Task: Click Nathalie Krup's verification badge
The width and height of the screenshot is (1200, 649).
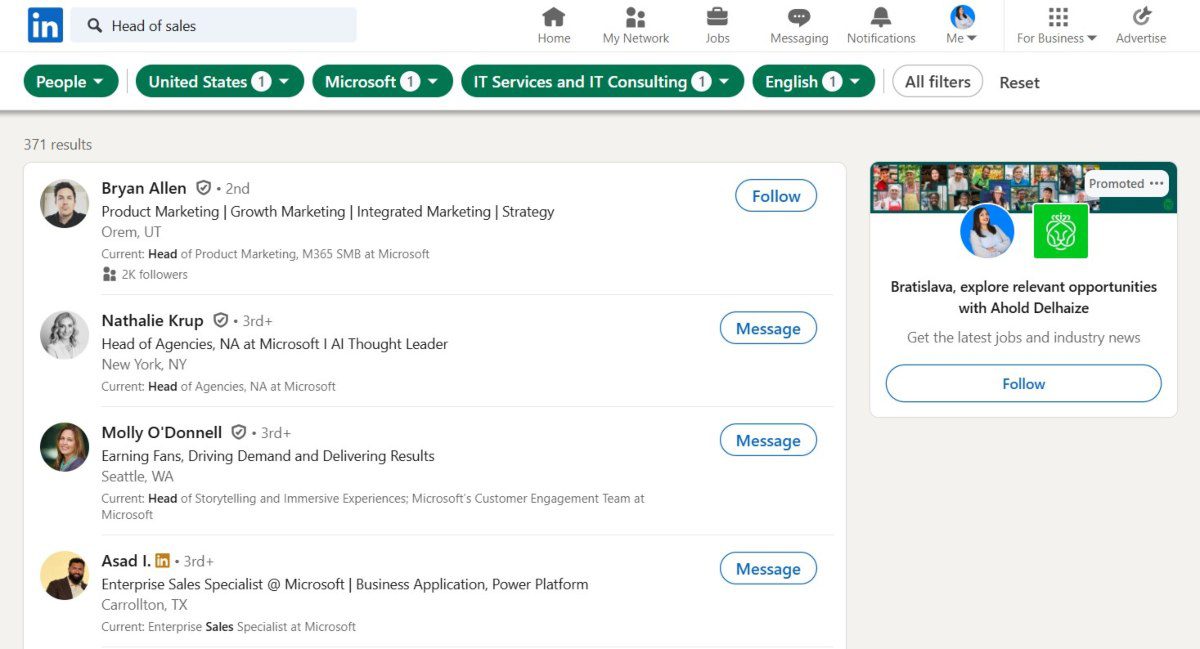Action: tap(221, 321)
